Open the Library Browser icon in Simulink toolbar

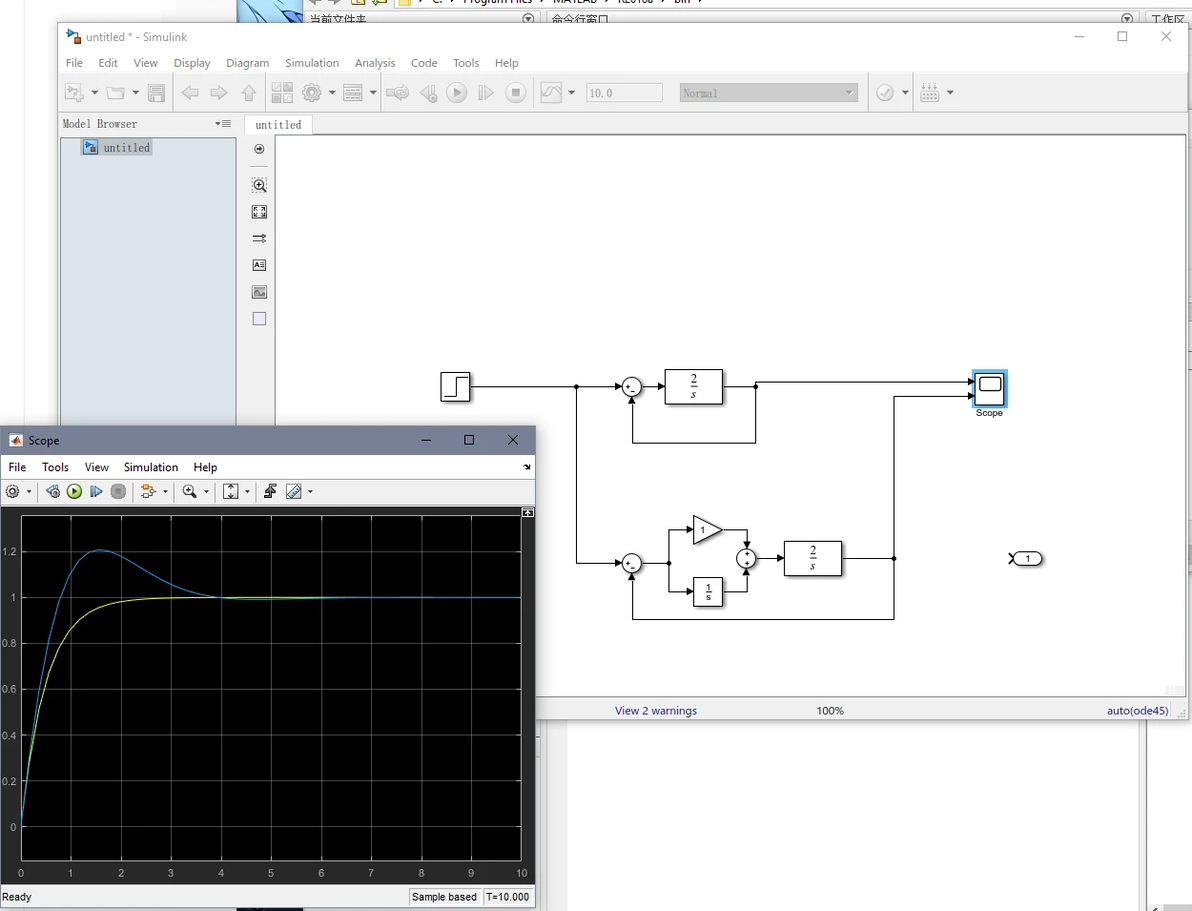pyautogui.click(x=282, y=93)
